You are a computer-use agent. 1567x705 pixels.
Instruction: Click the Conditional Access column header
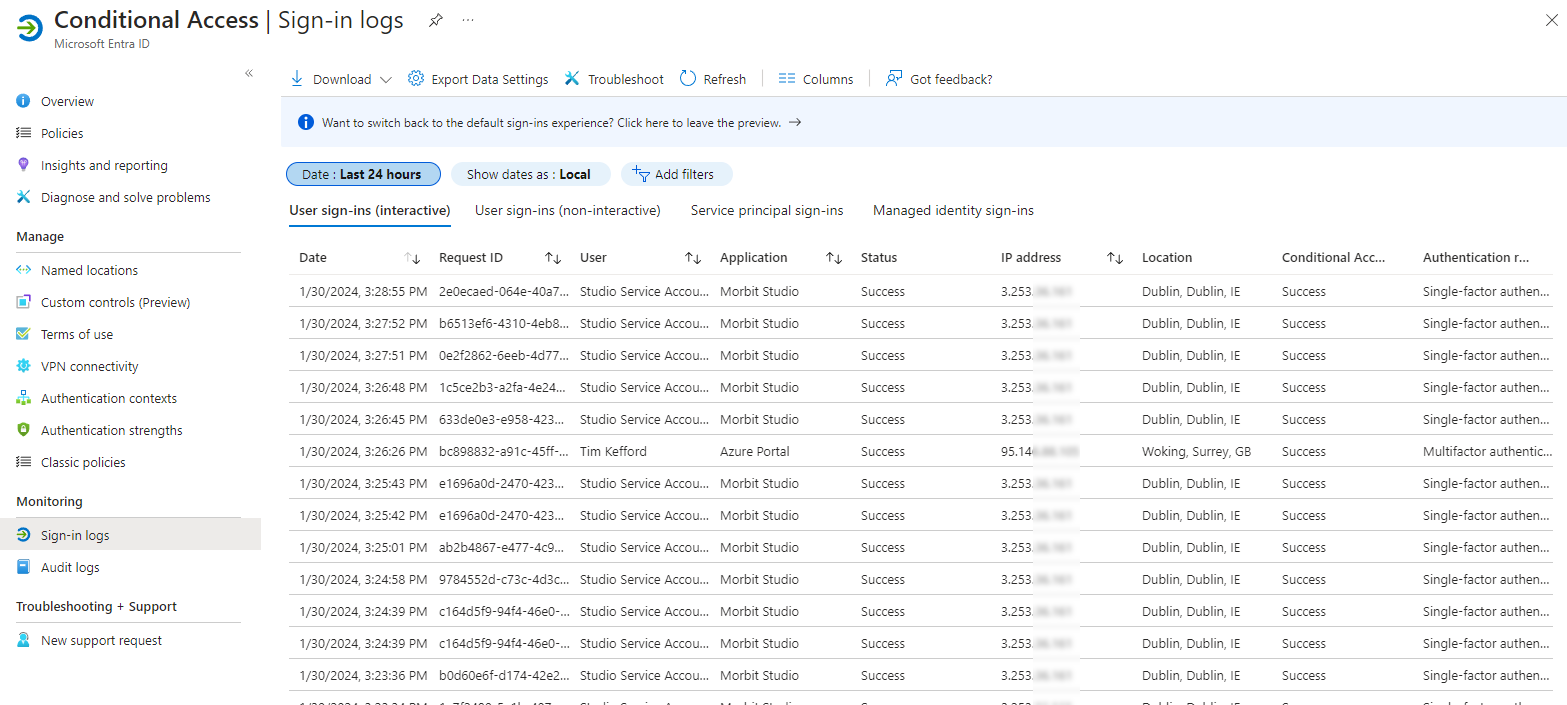coord(1334,258)
